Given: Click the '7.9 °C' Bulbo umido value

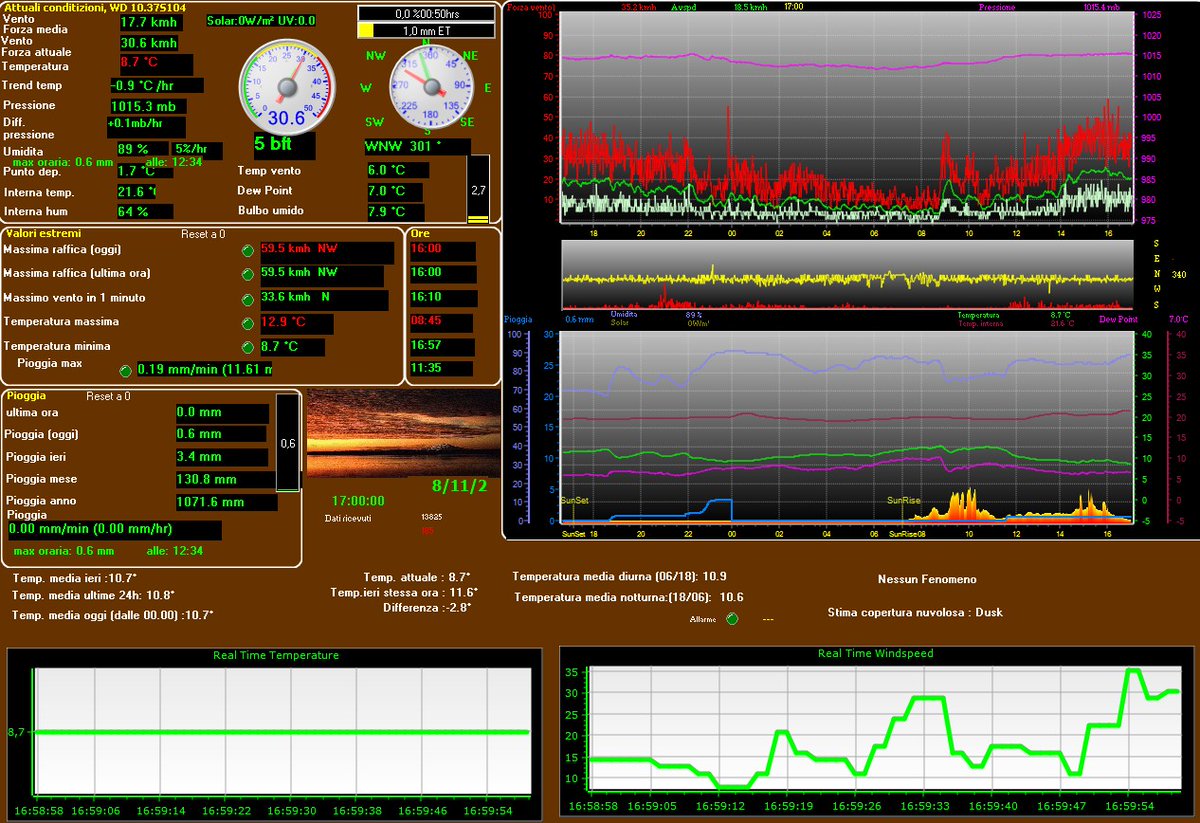Looking at the screenshot, I should point(394,212).
